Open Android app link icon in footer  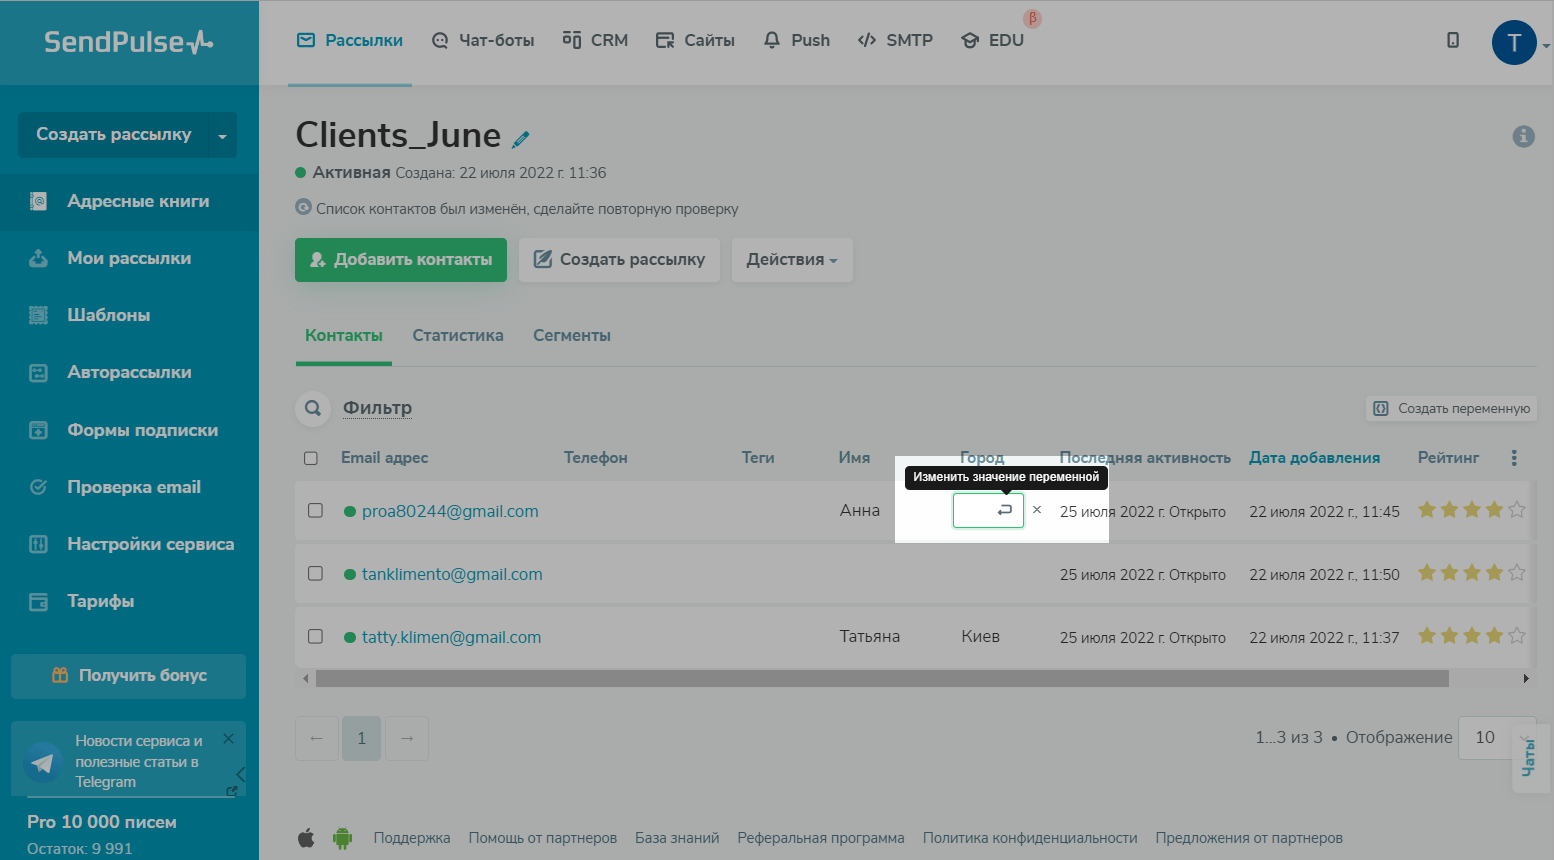point(342,838)
